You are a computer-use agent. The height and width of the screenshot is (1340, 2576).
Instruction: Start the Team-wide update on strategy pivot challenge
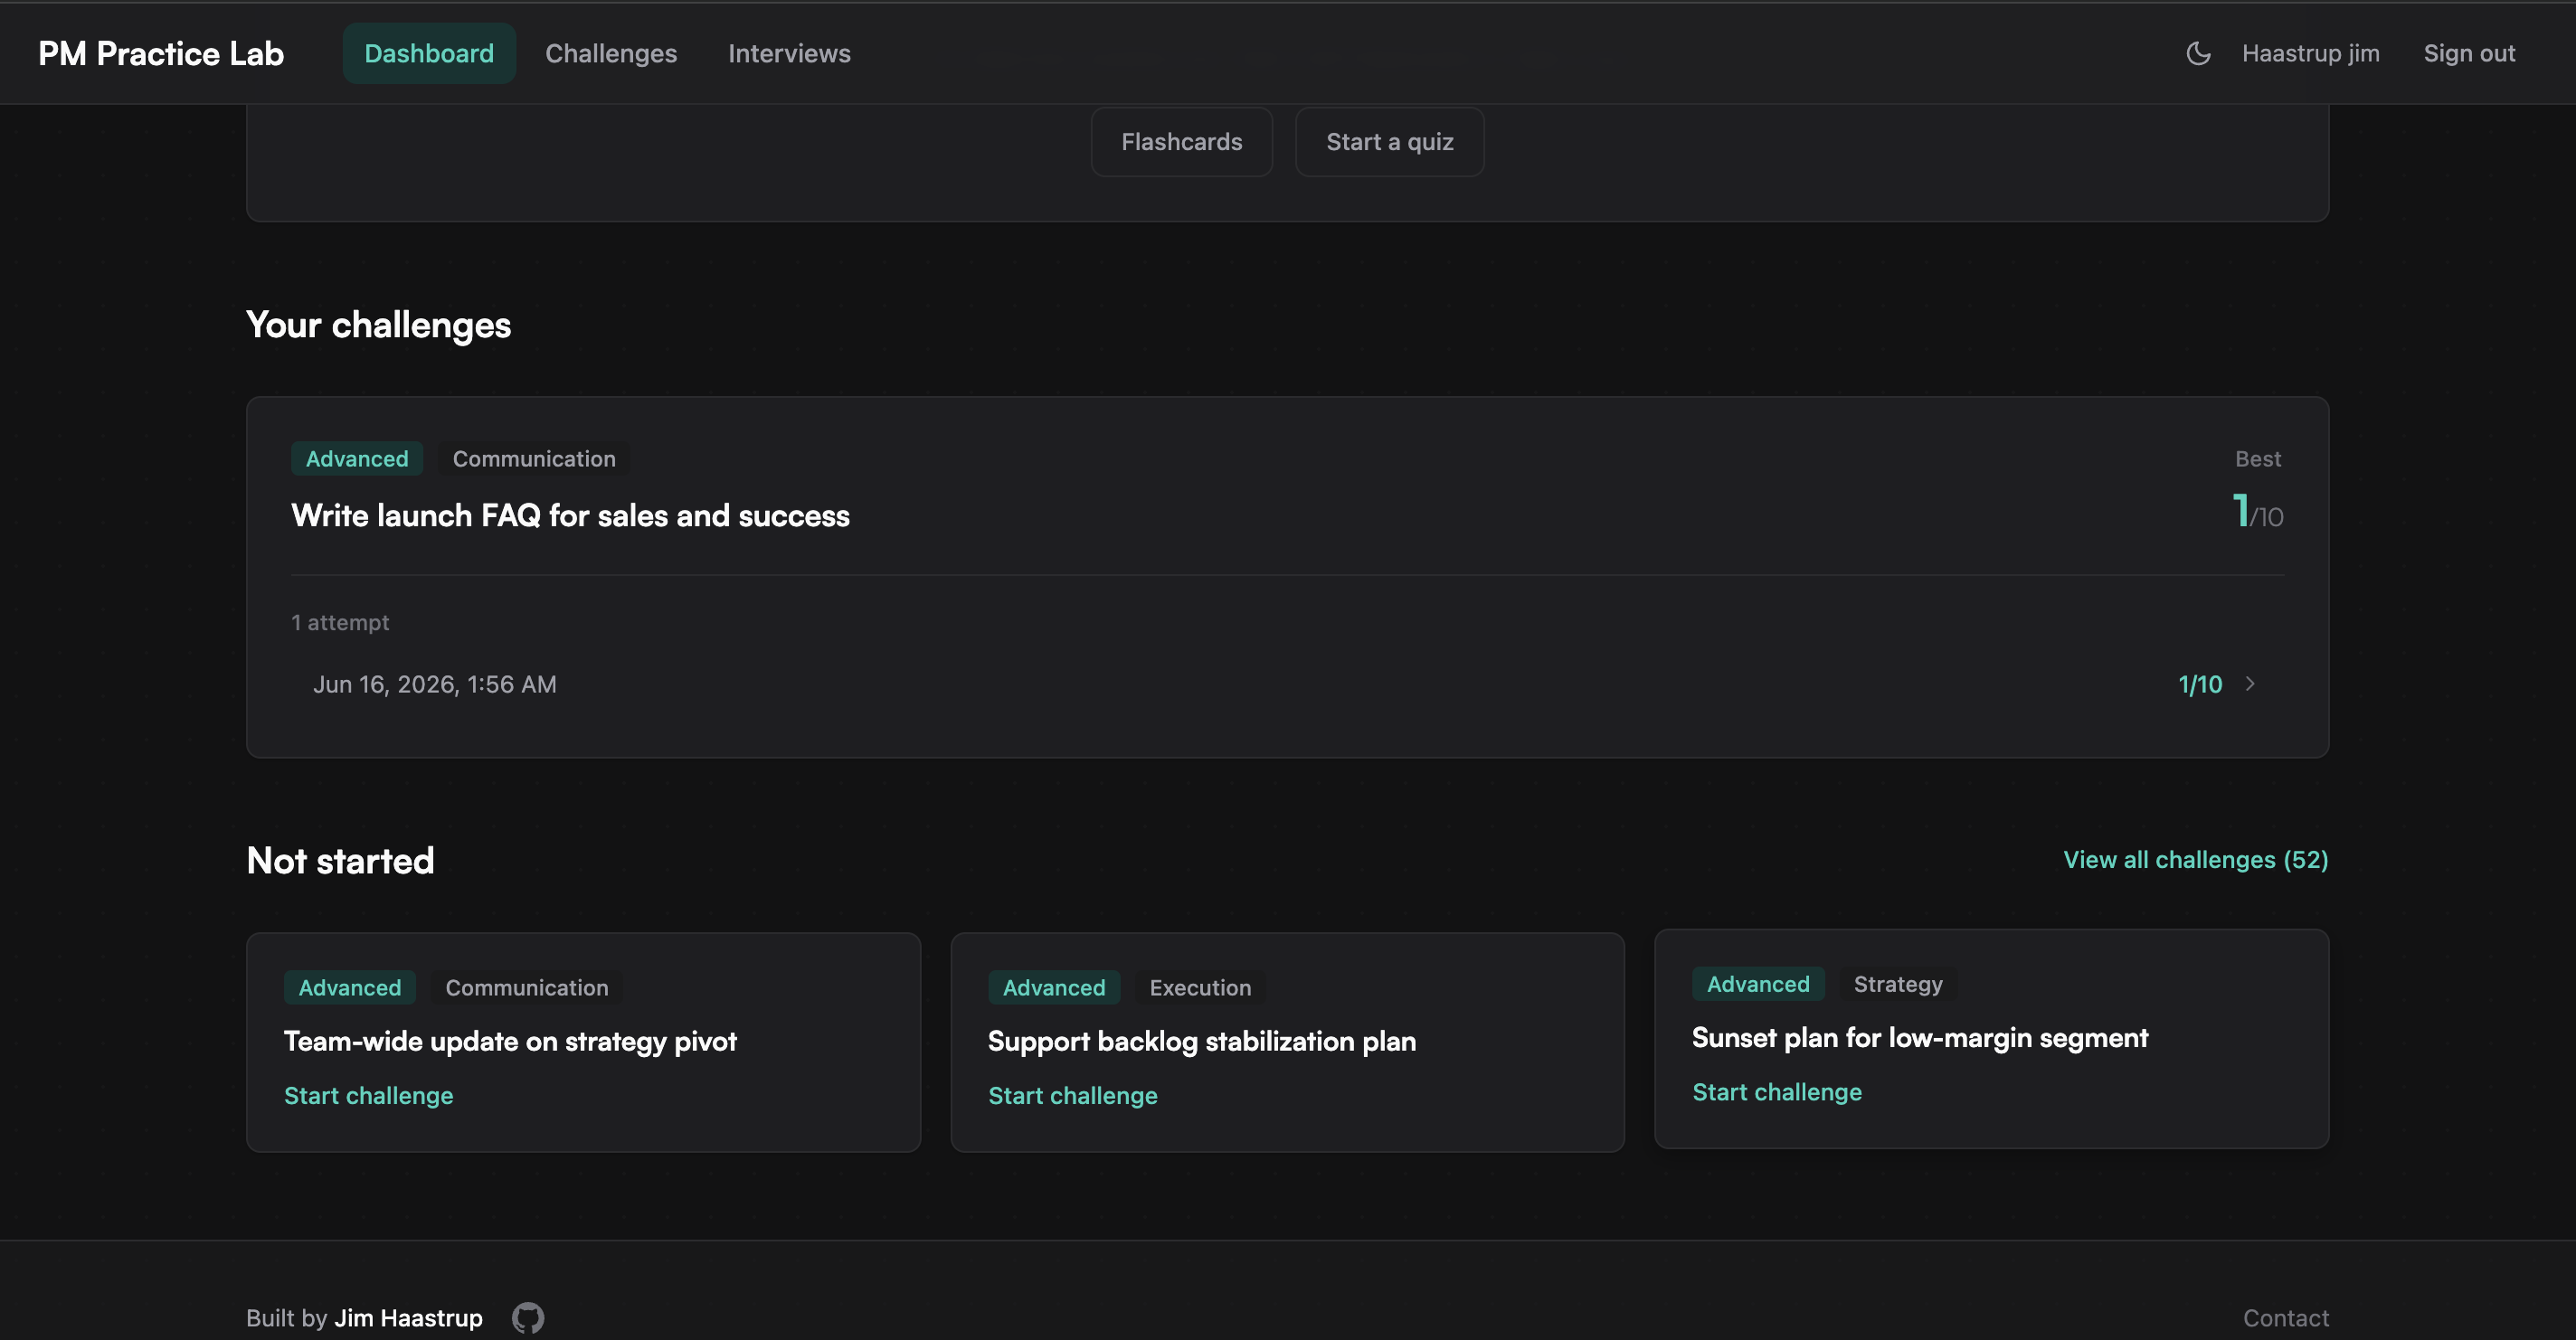368,1095
